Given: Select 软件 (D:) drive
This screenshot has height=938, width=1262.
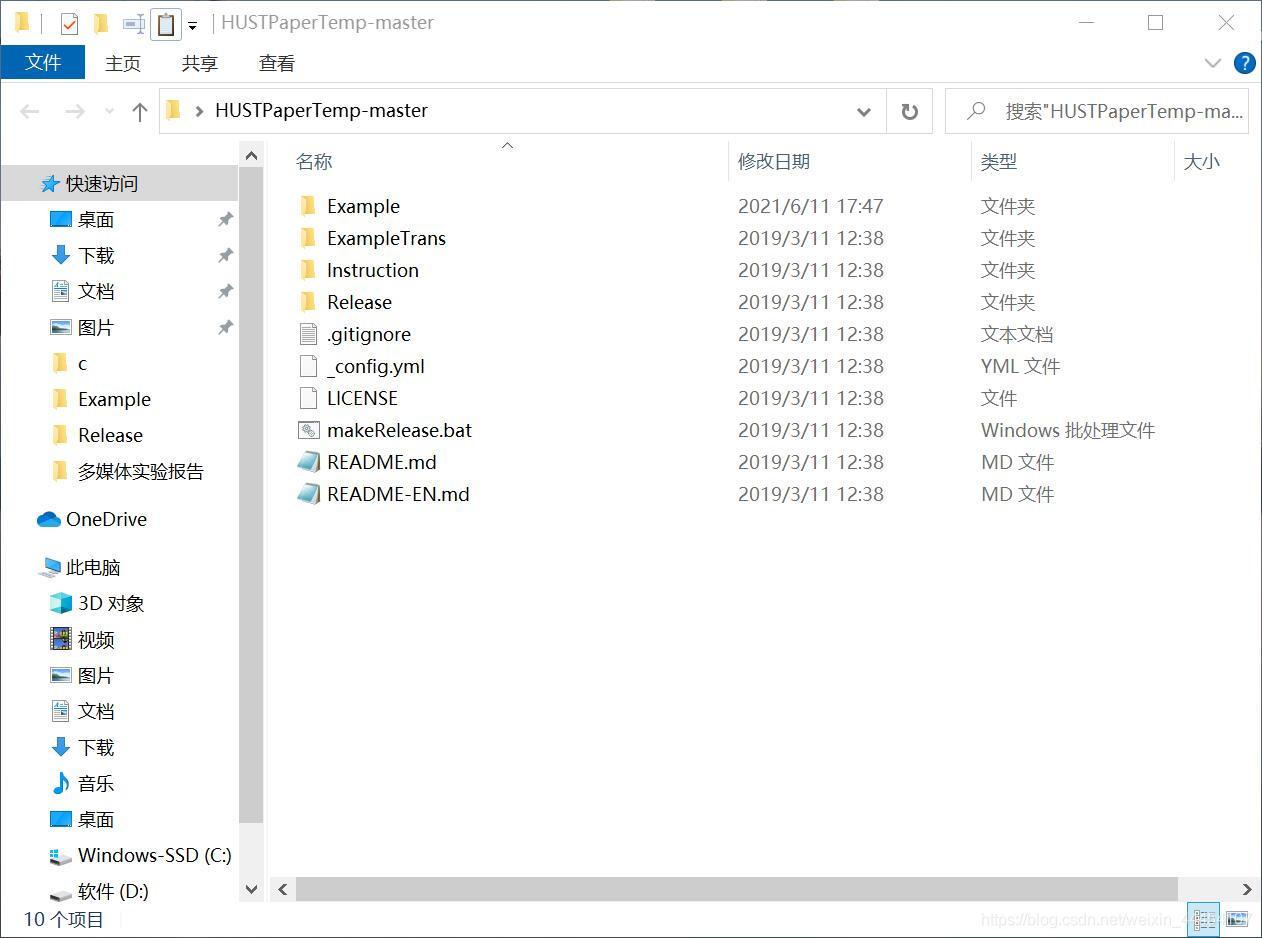Looking at the screenshot, I should click(99, 891).
